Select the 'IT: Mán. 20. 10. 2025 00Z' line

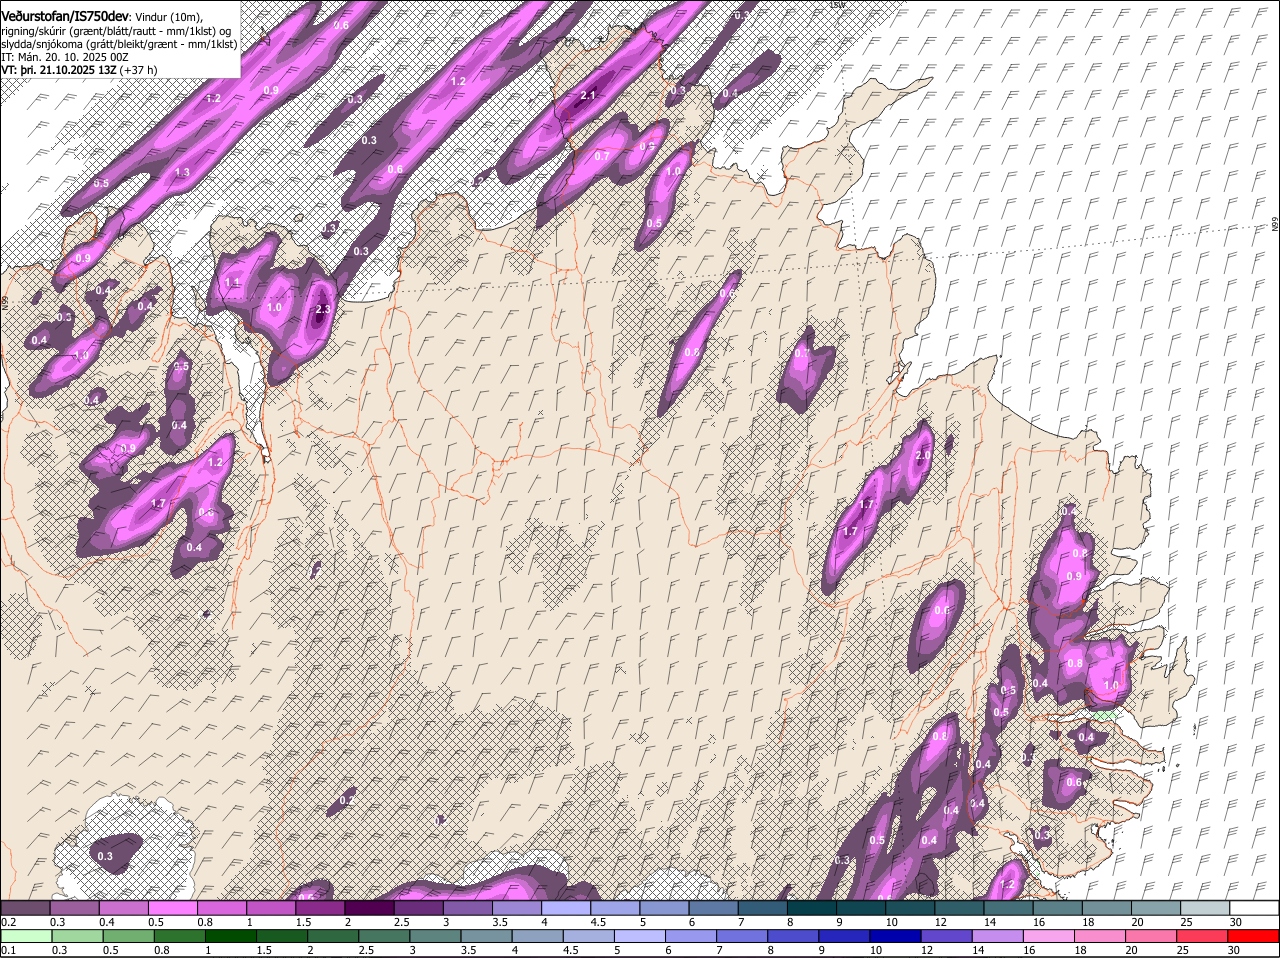coord(64,57)
